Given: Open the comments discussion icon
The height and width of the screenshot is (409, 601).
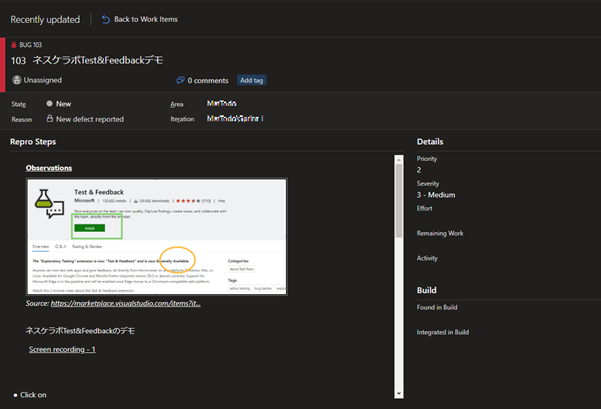Looking at the screenshot, I should [180, 80].
